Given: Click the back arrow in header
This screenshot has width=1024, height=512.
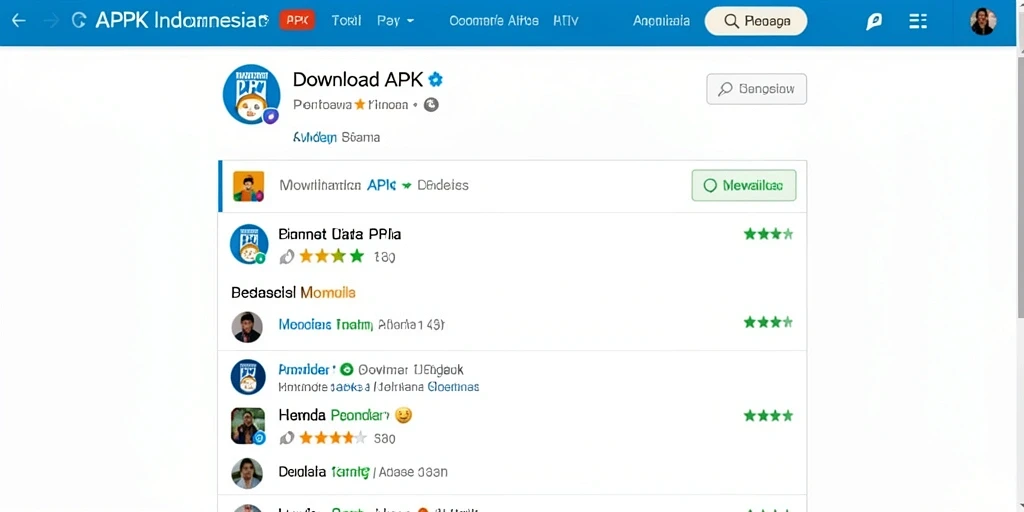Looking at the screenshot, I should pos(19,21).
